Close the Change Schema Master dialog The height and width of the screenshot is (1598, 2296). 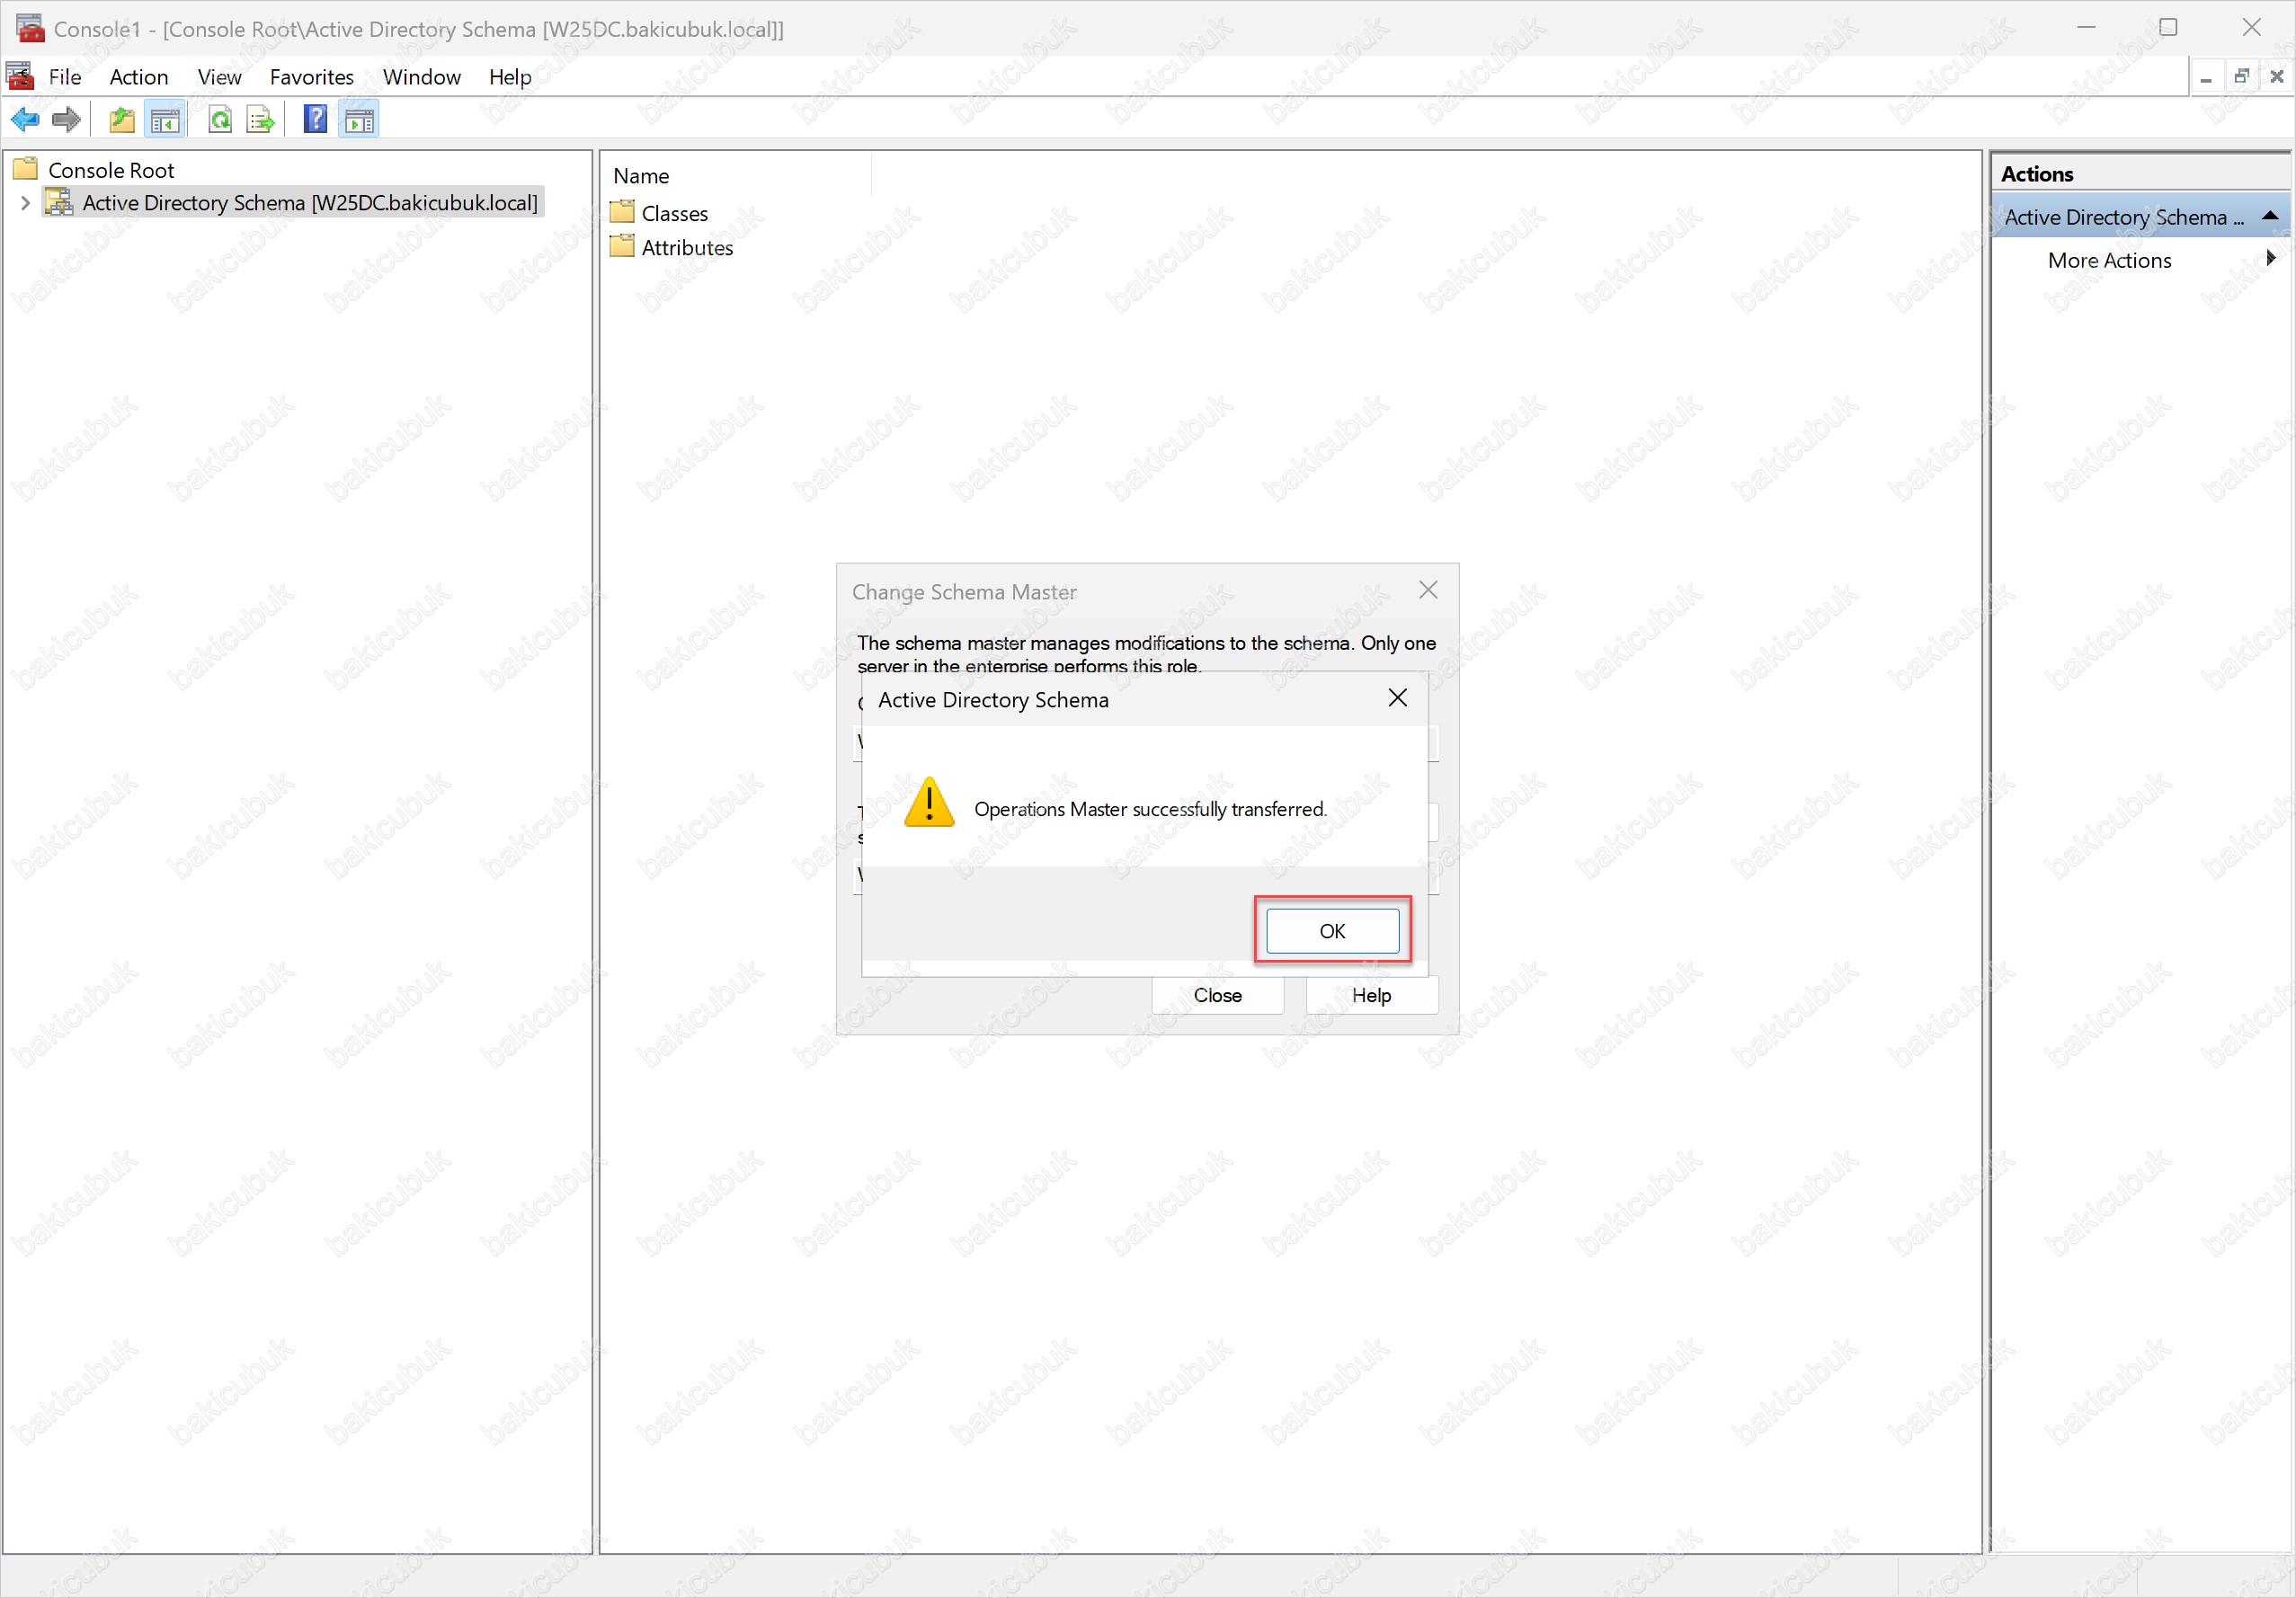click(1429, 590)
